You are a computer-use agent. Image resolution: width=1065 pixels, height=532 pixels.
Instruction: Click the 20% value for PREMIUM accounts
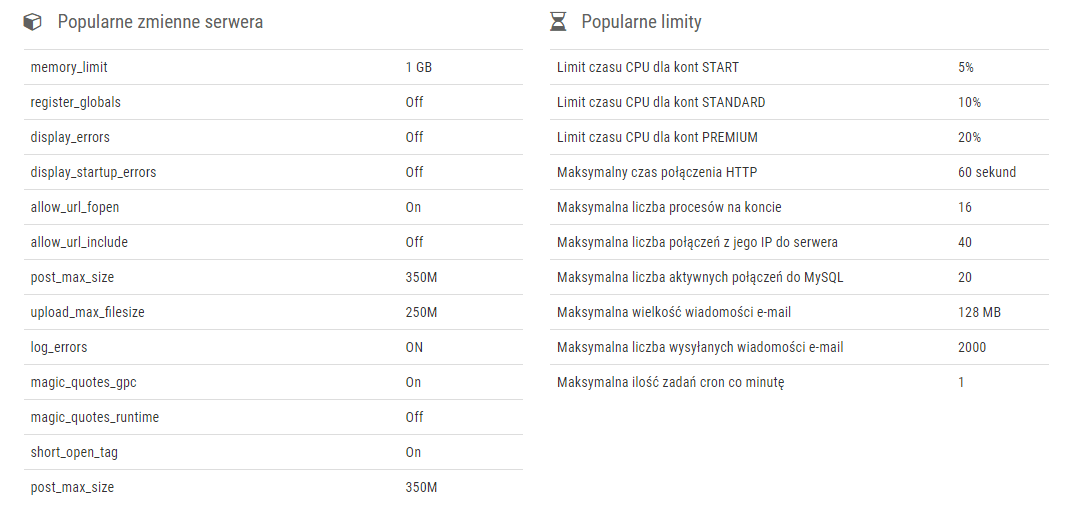969,137
